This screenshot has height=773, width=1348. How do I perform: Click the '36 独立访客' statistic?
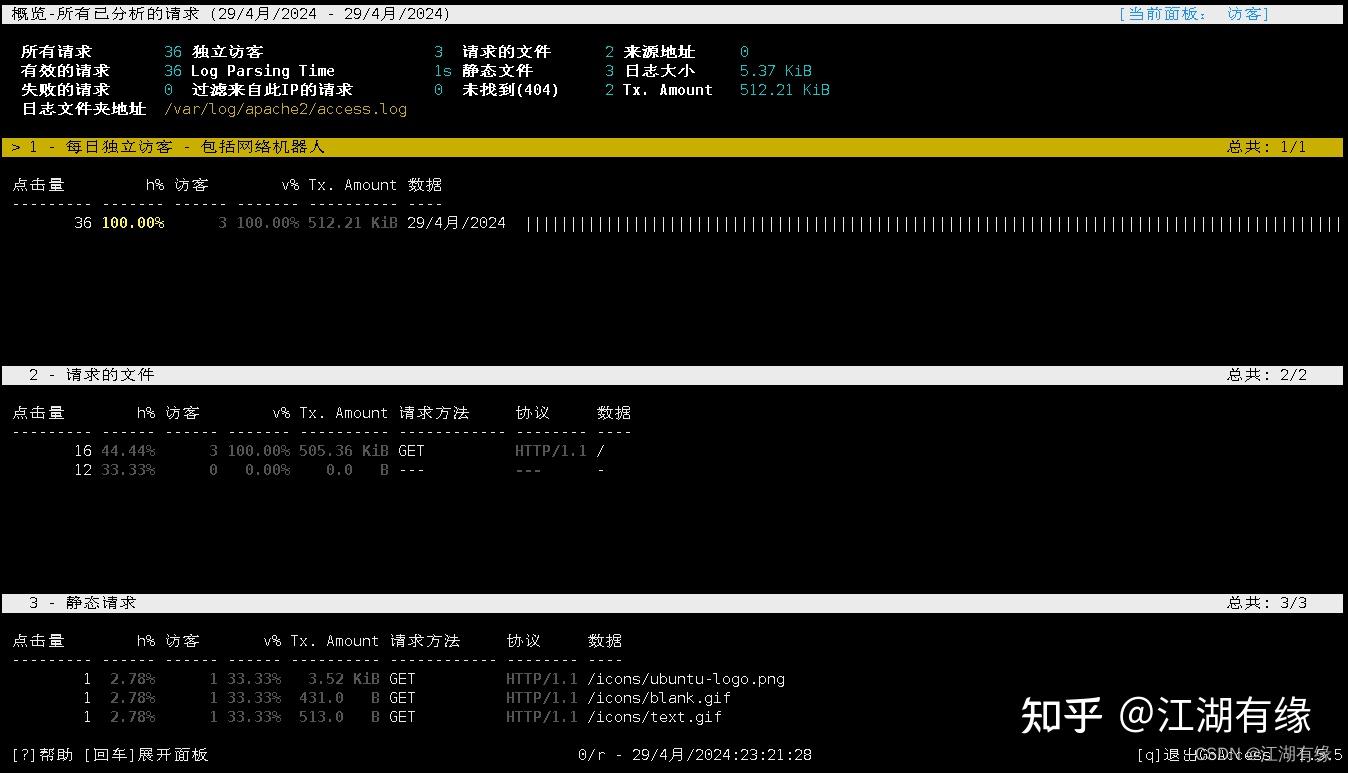[x=213, y=51]
